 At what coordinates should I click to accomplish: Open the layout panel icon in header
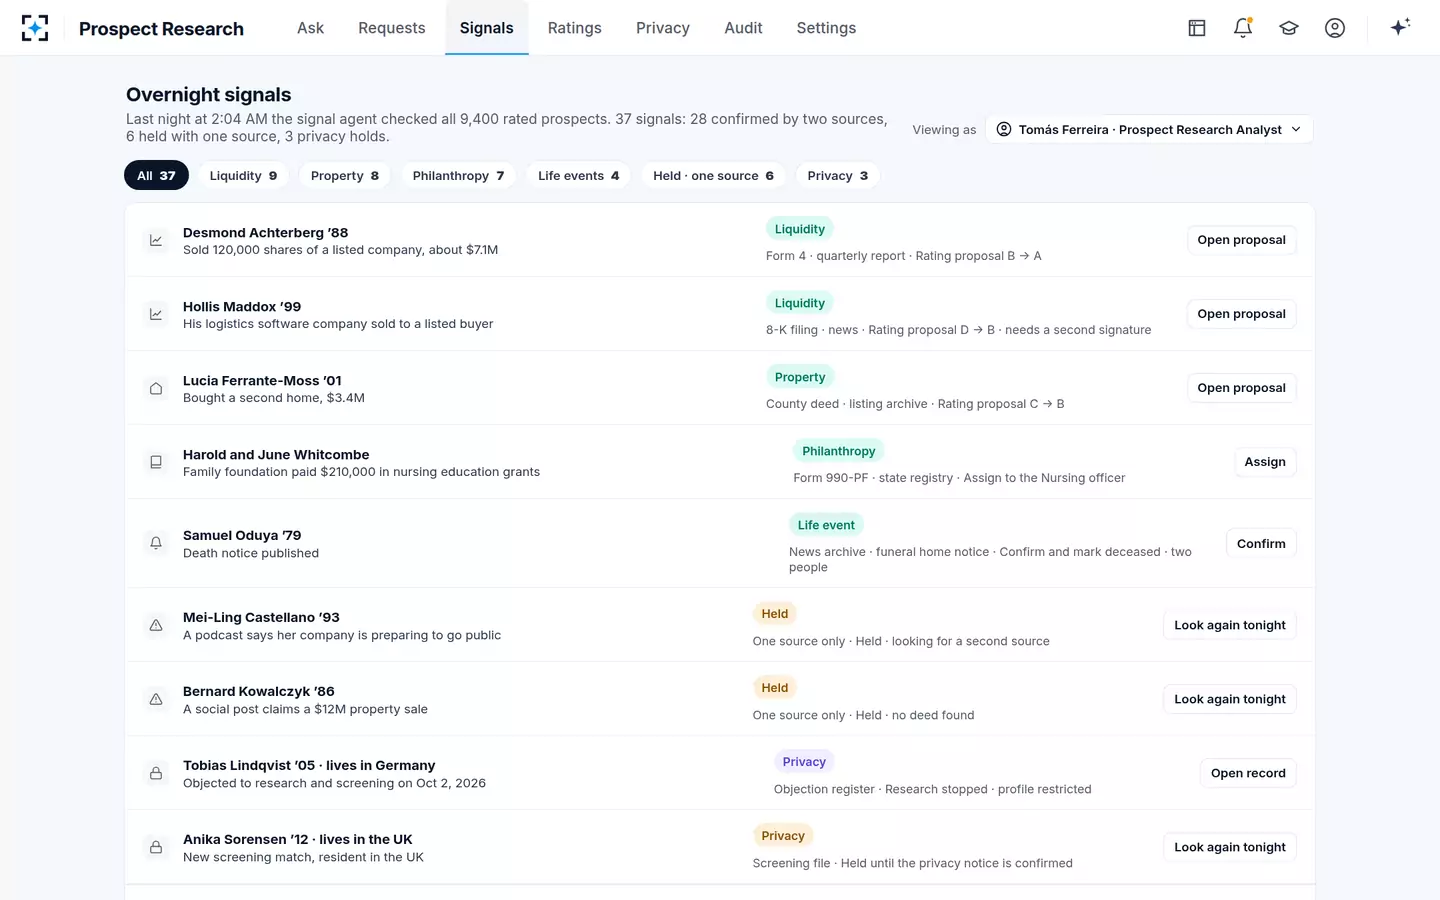[1197, 28]
